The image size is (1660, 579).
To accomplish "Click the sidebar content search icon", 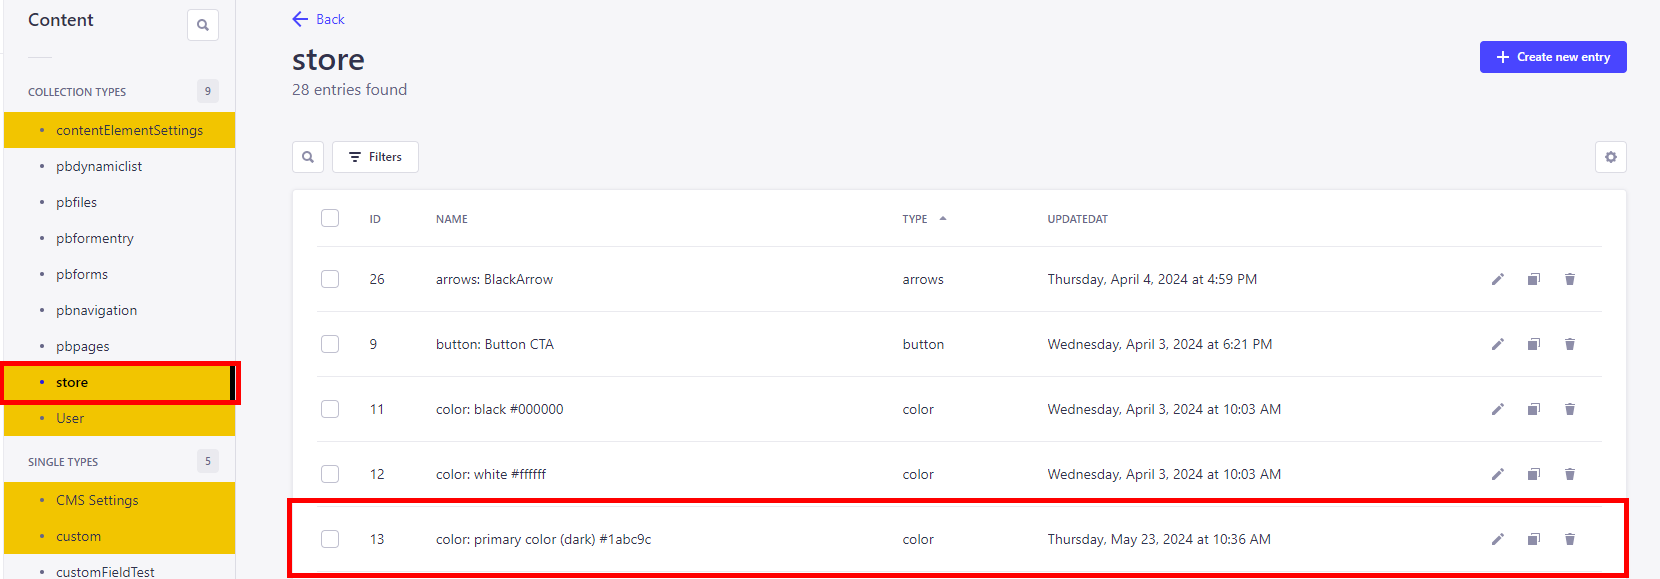I will 203,25.
